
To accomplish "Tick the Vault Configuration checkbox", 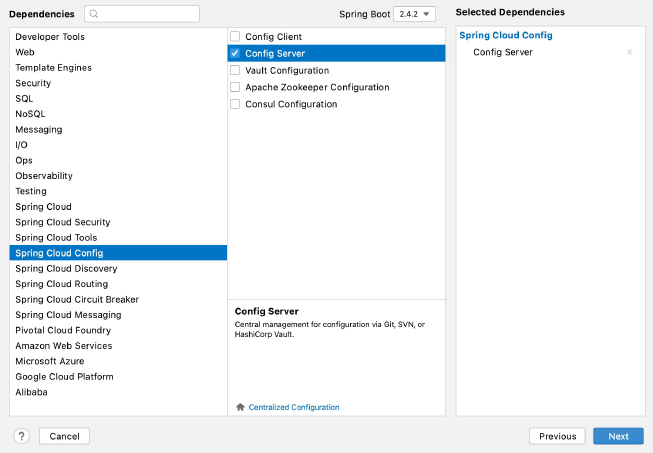I will point(235,70).
